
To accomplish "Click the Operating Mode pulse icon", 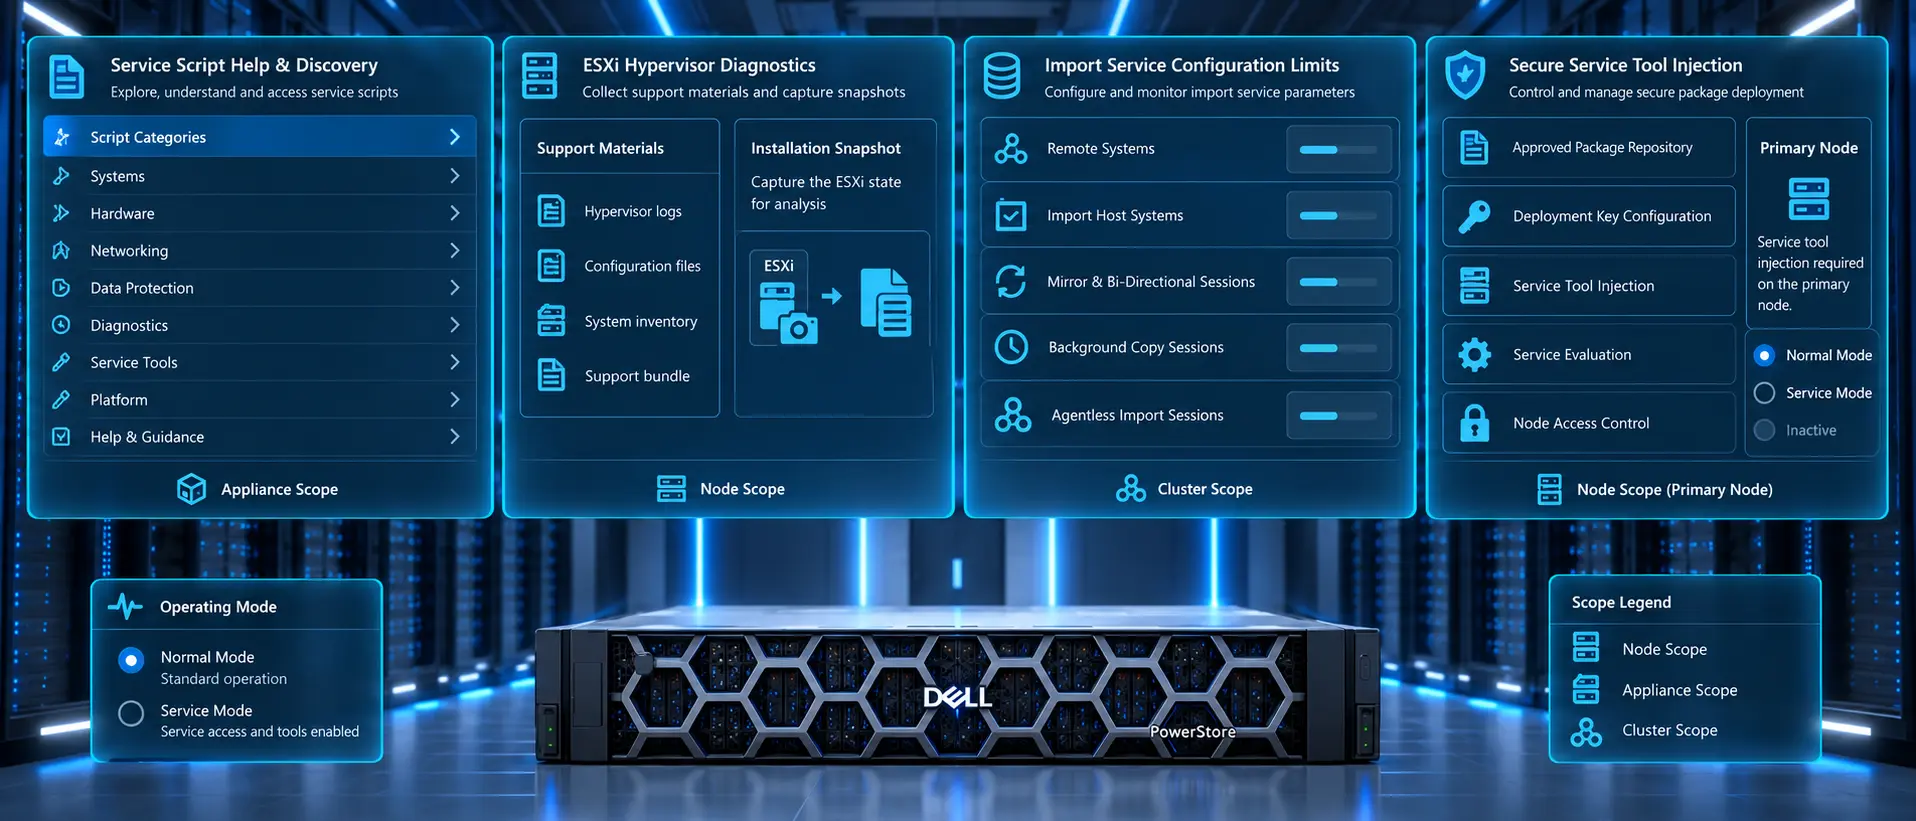I will 126,606.
